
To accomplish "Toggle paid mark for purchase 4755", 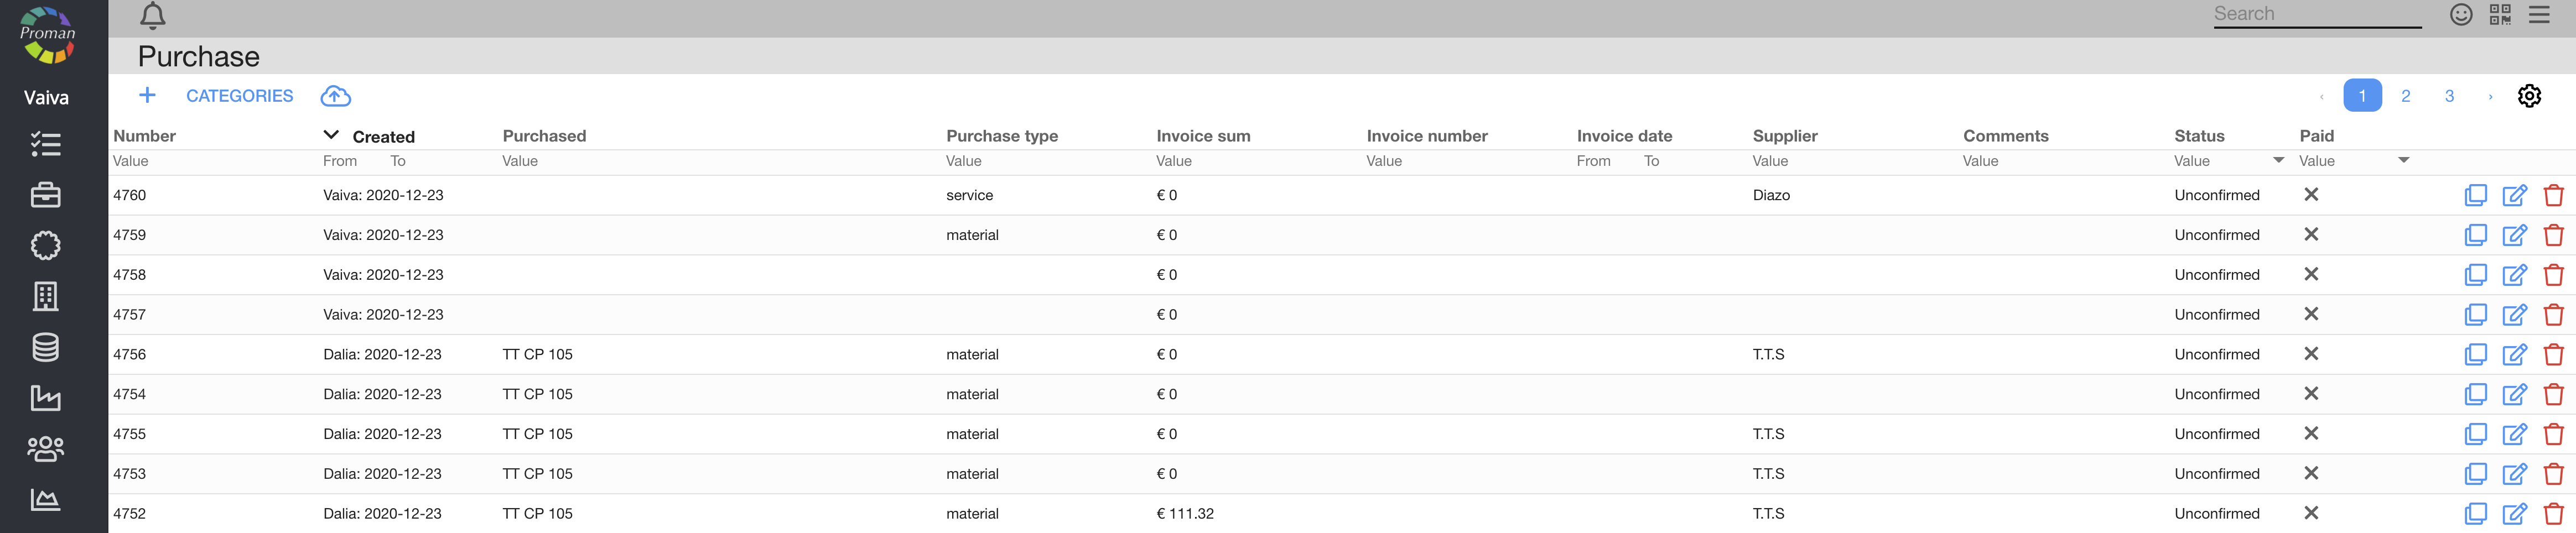I will [x=2311, y=433].
